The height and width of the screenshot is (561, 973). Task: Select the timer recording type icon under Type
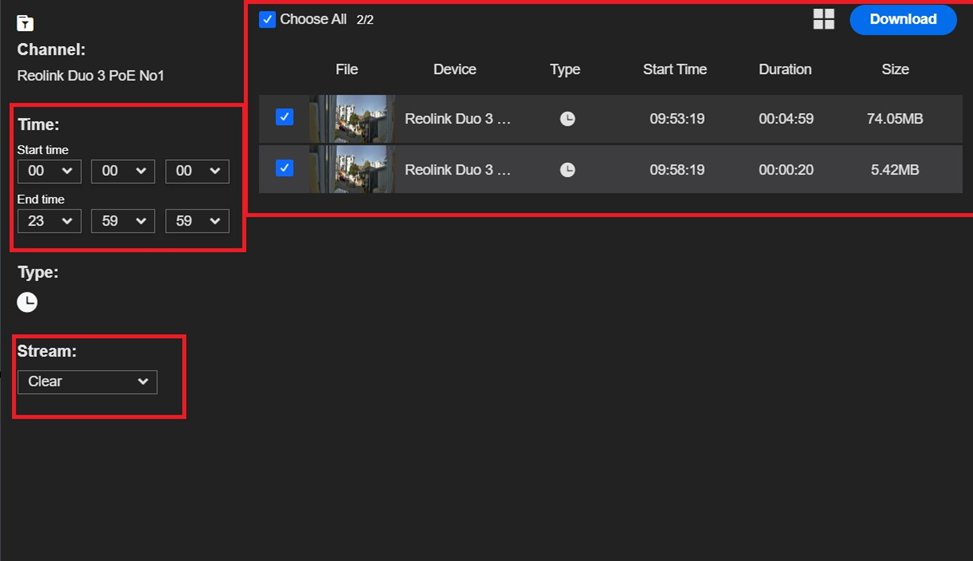(x=27, y=302)
